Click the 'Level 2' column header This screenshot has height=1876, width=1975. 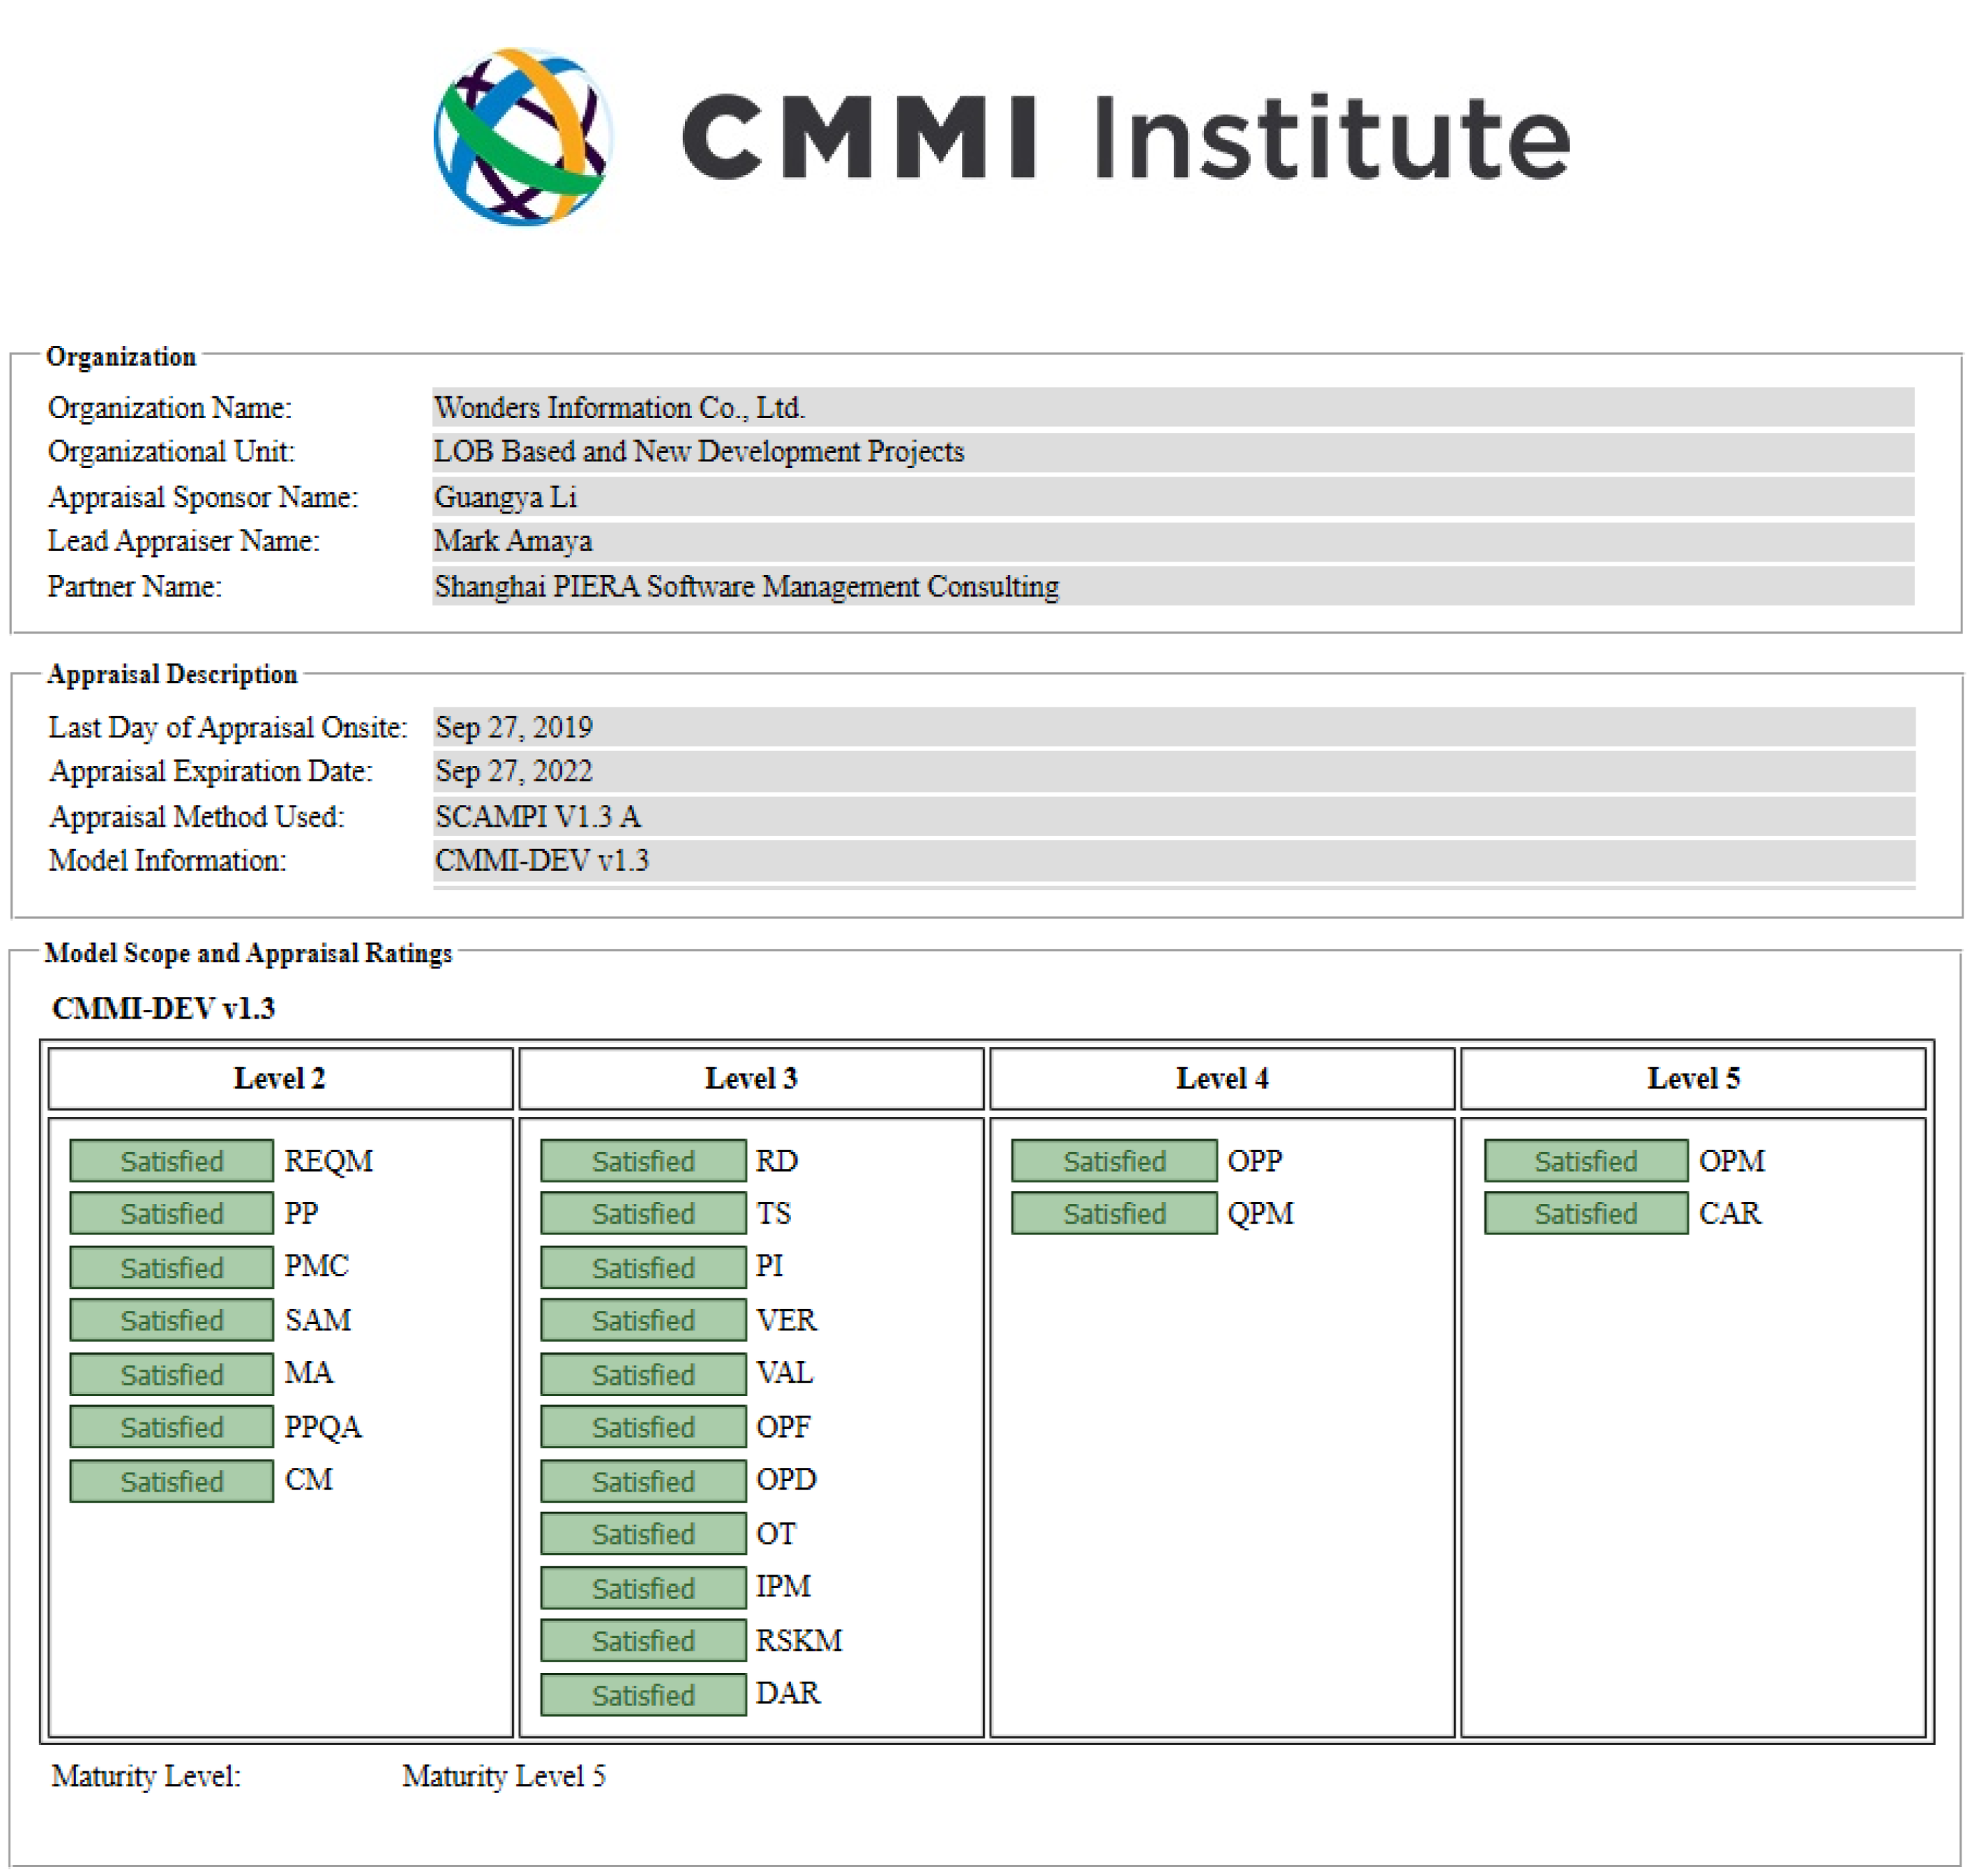[280, 1078]
